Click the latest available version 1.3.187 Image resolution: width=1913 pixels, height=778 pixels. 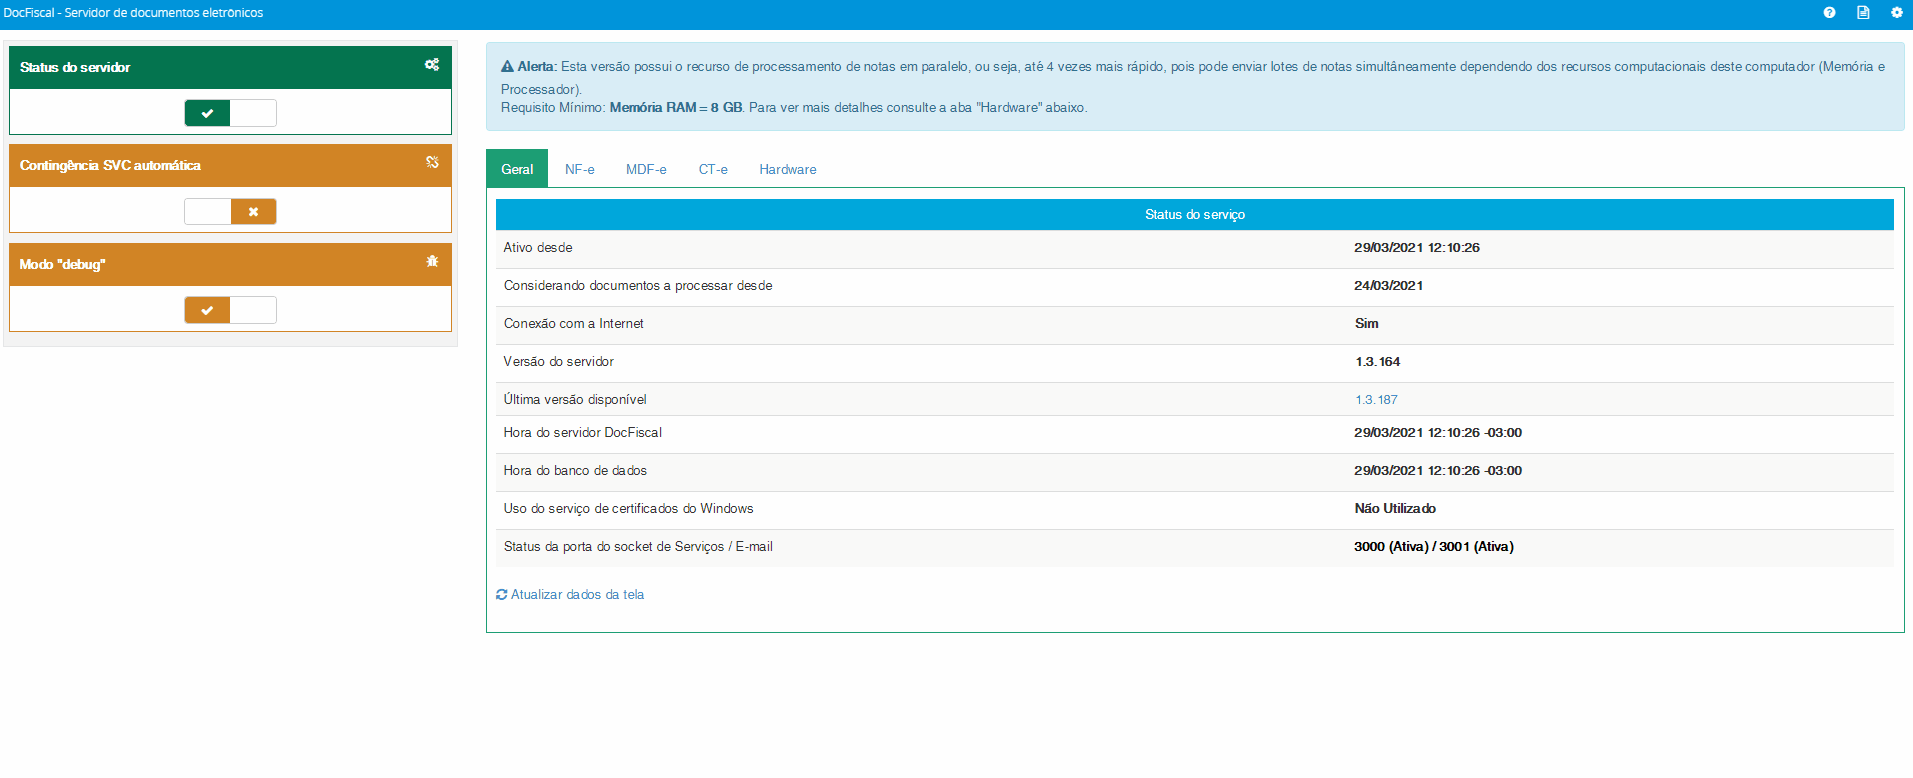(1376, 400)
